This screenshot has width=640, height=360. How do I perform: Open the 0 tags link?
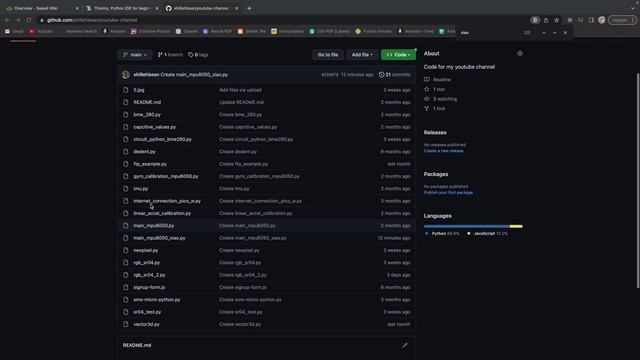tap(198, 55)
